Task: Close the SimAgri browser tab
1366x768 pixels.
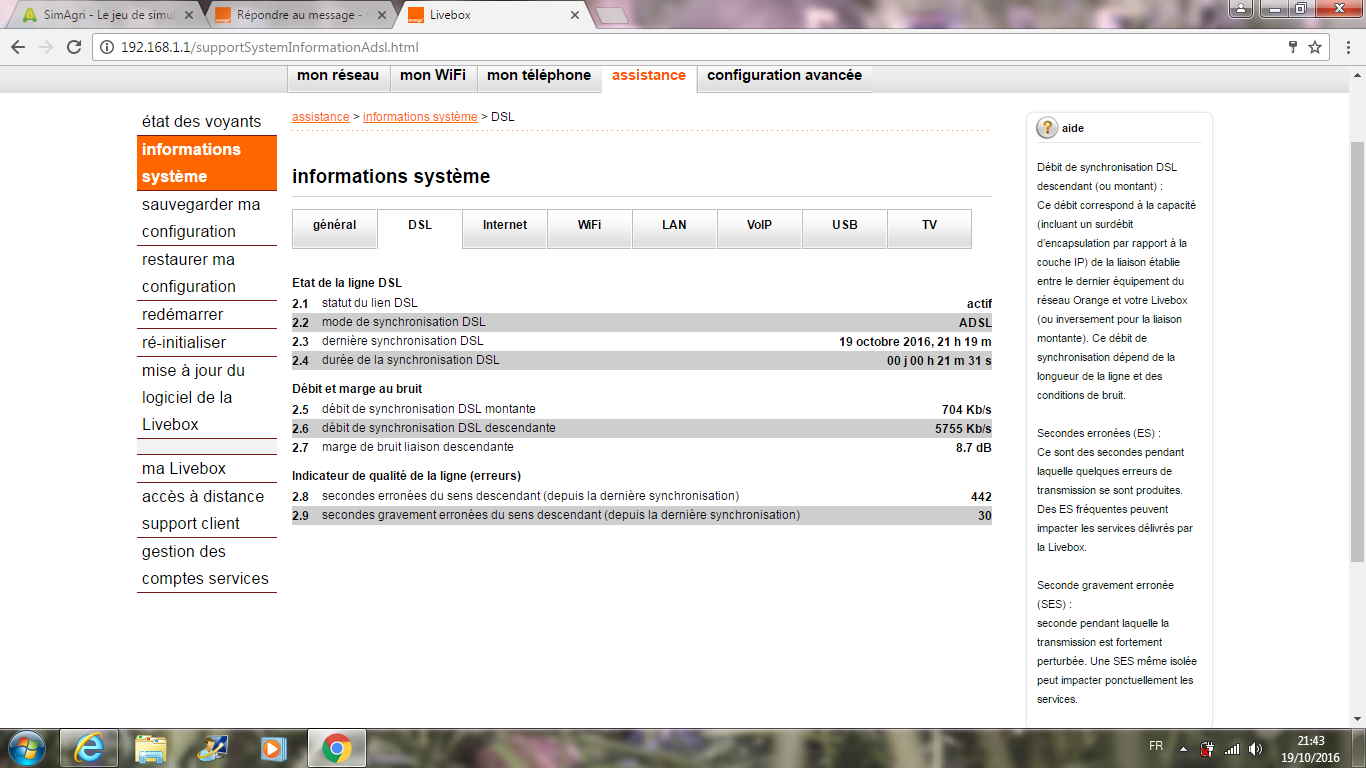Action: (x=190, y=16)
